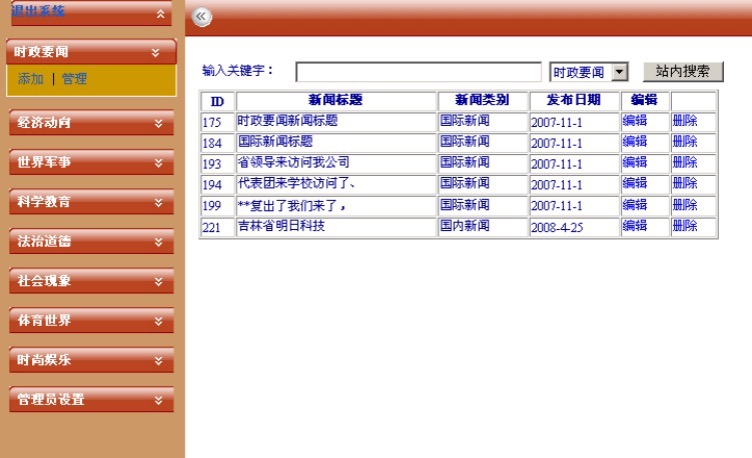Click ID cell 199
Screen dimensions: 752x458
(212, 206)
